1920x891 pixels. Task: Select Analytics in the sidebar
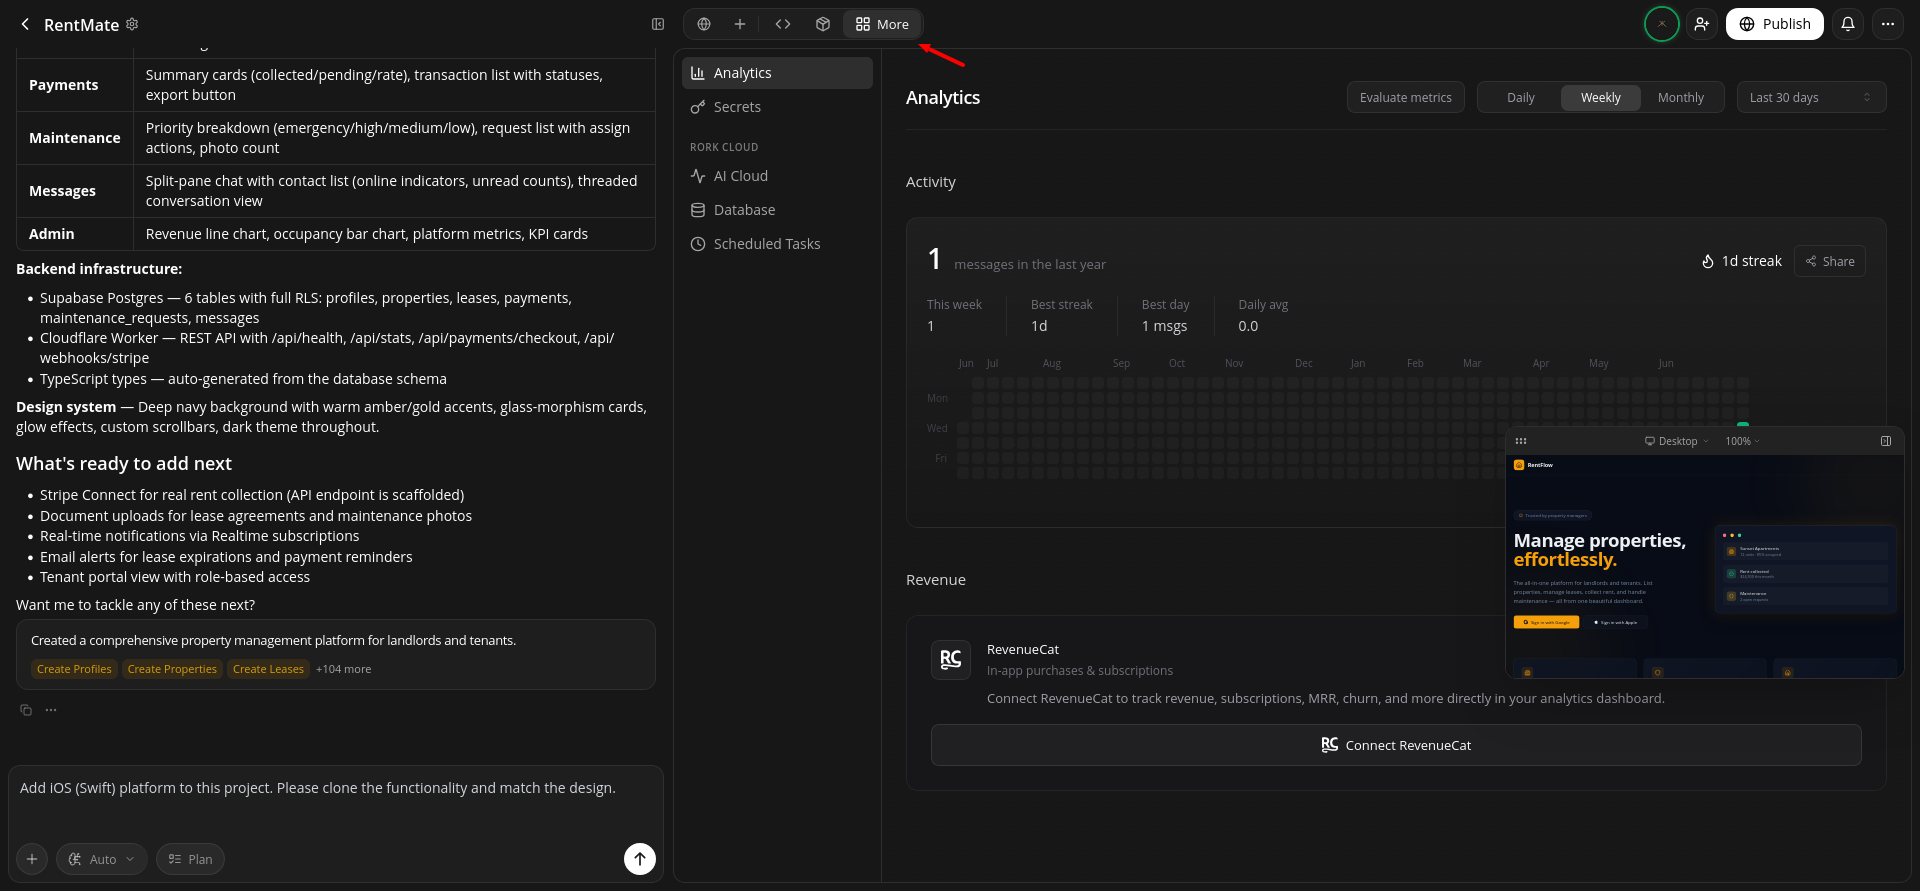[777, 73]
